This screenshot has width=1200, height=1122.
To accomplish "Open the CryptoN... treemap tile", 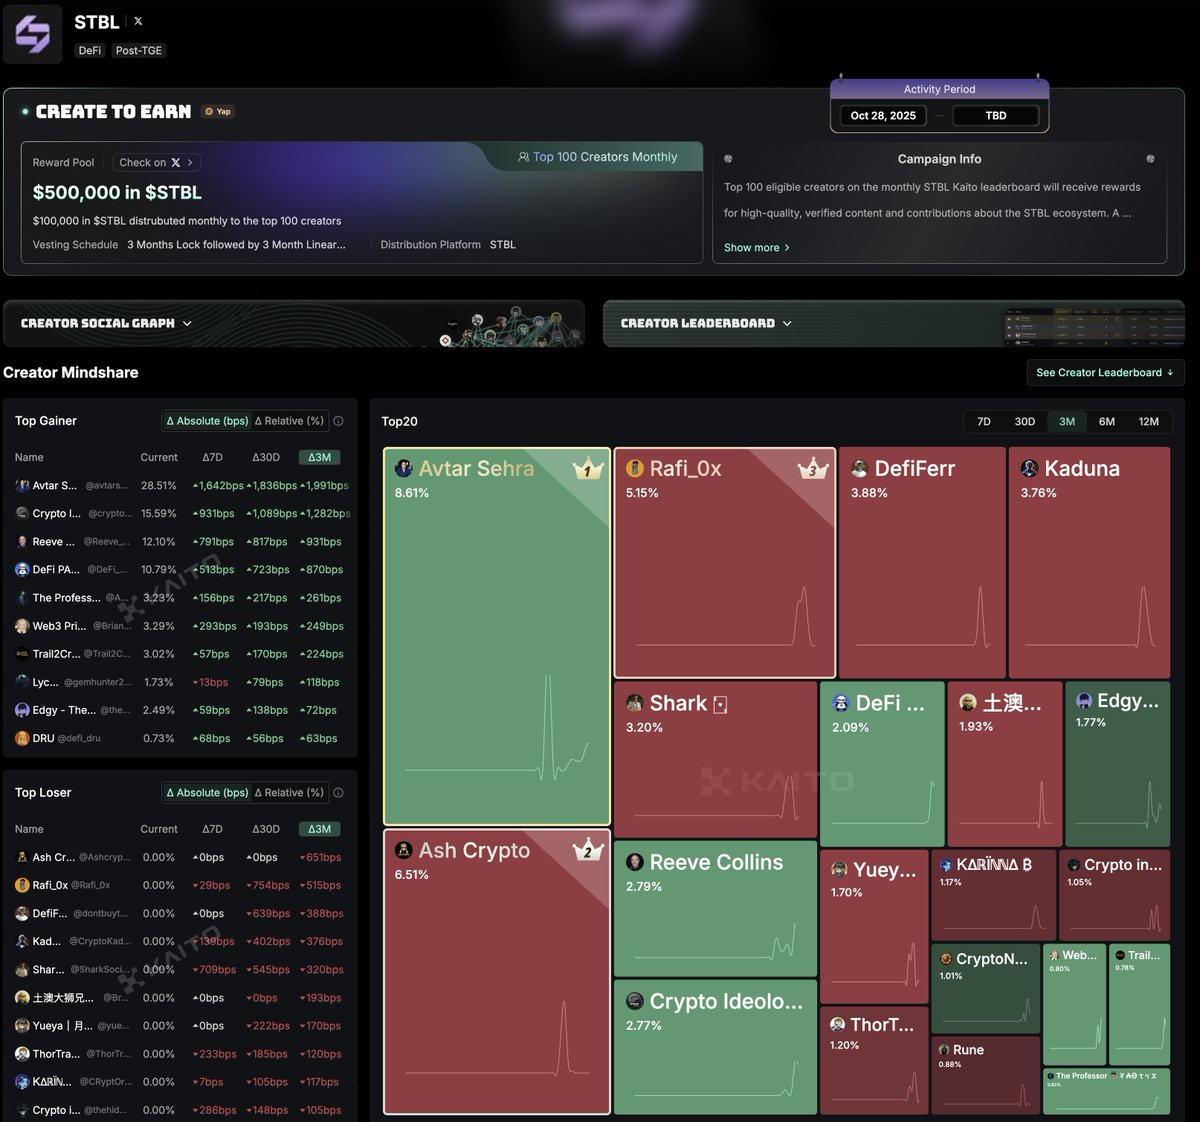I will pyautogui.click(x=986, y=989).
